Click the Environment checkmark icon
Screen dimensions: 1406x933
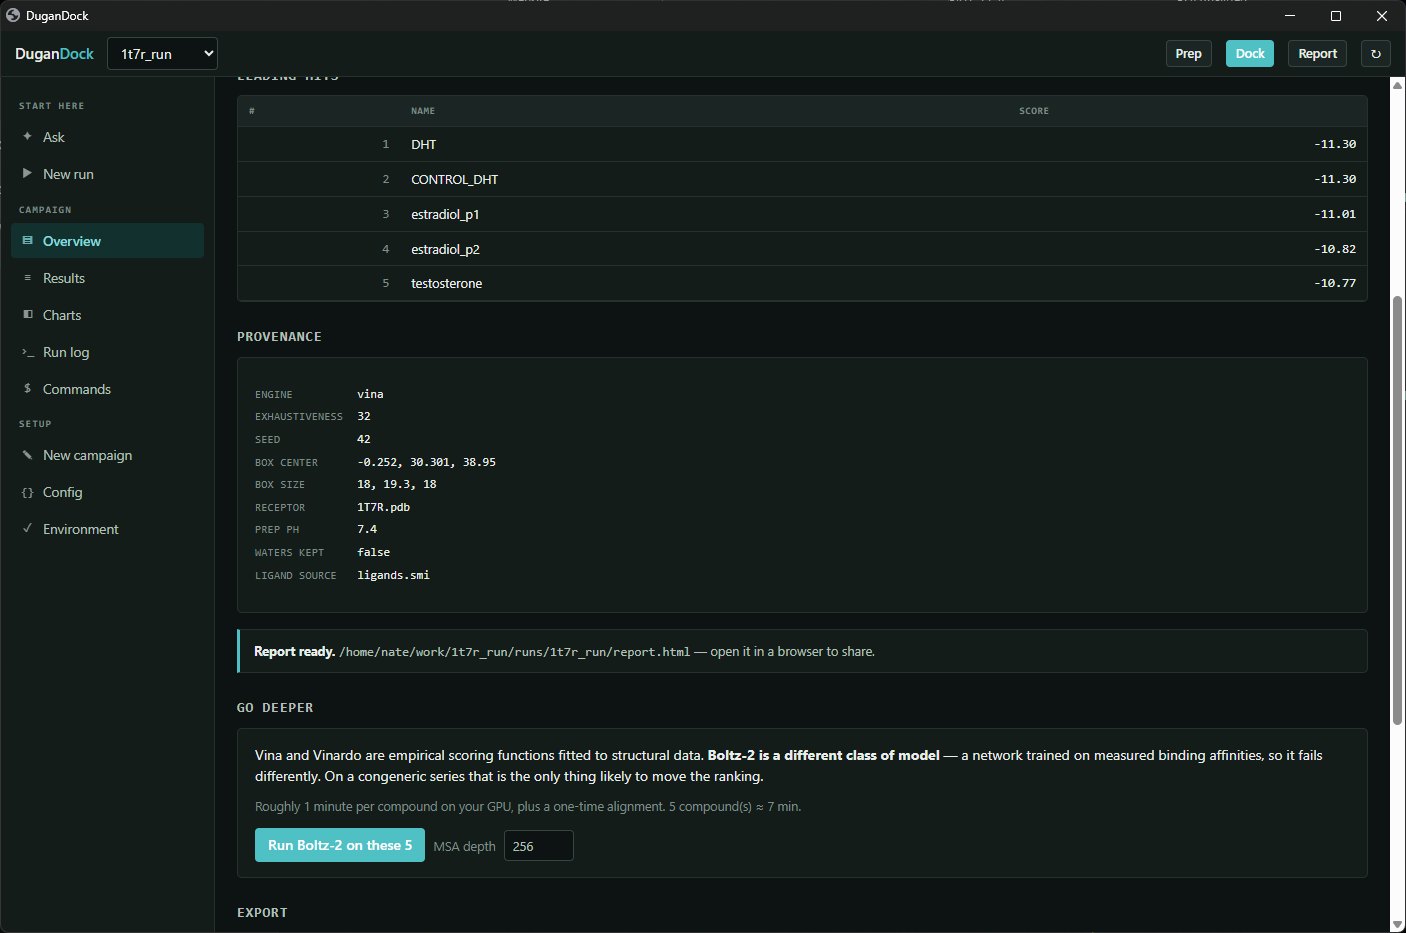tap(27, 529)
